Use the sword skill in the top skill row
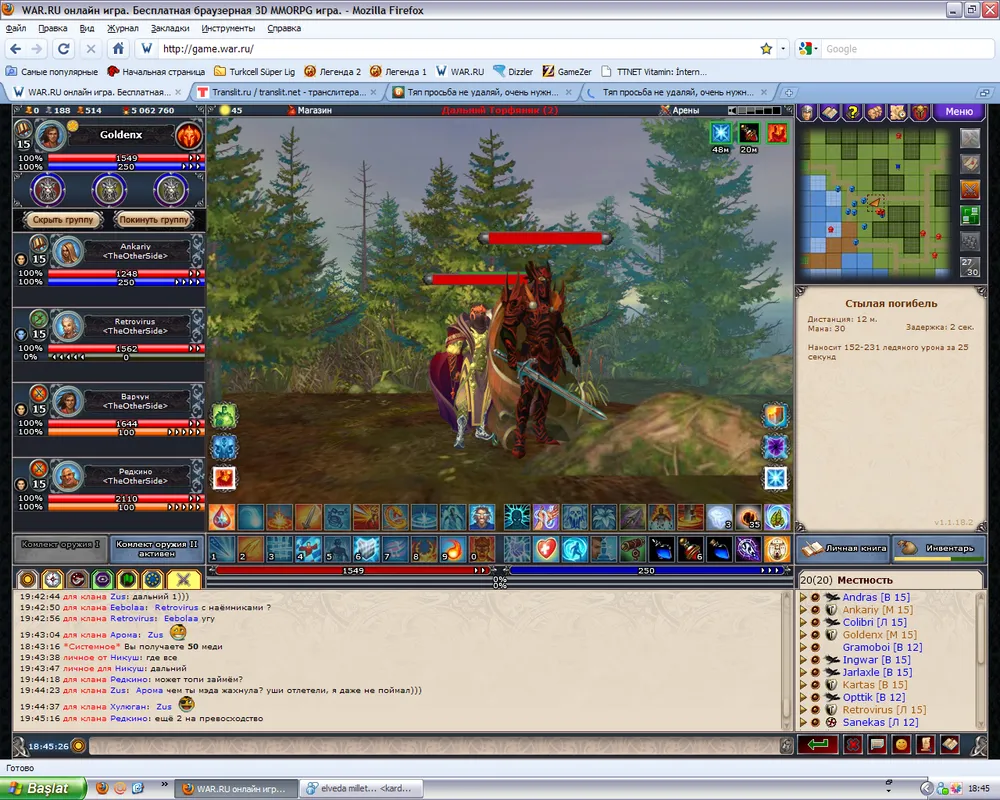The height and width of the screenshot is (800, 1000). tap(309, 517)
